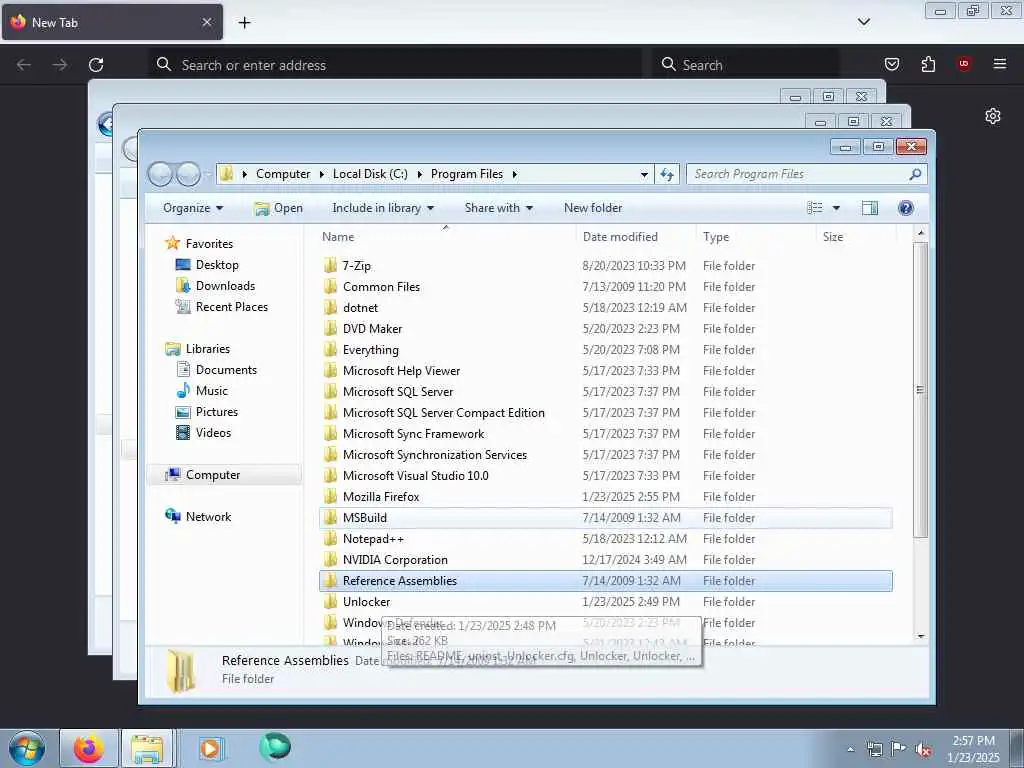The image size is (1024, 768).
Task: Select Computer in navigation pane
Action: 213,475
